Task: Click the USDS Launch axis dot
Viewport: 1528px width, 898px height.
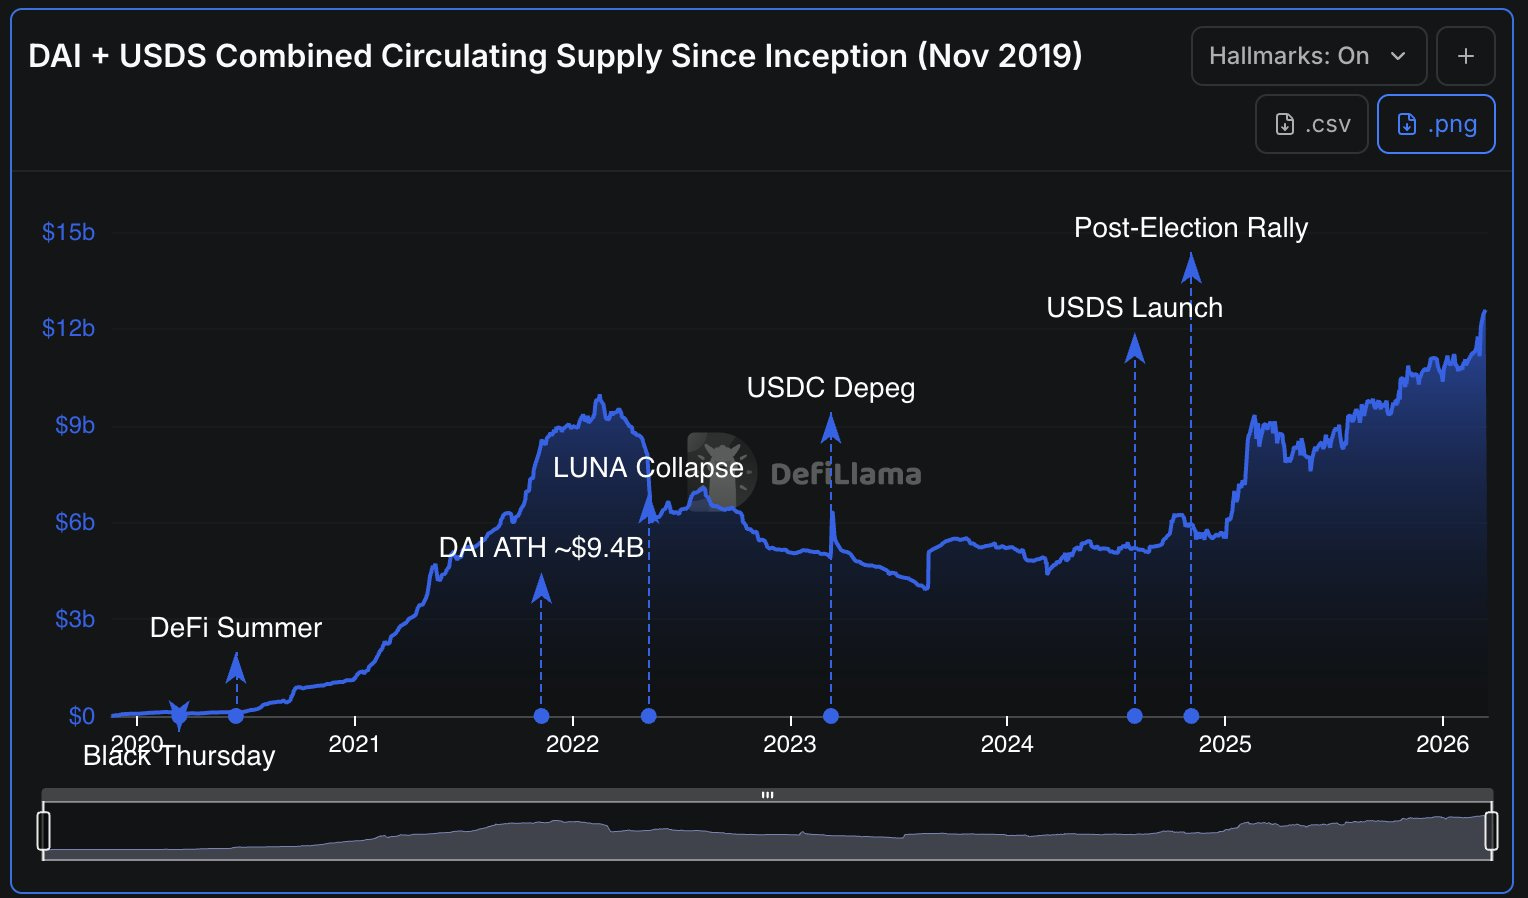Action: pyautogui.click(x=1135, y=716)
